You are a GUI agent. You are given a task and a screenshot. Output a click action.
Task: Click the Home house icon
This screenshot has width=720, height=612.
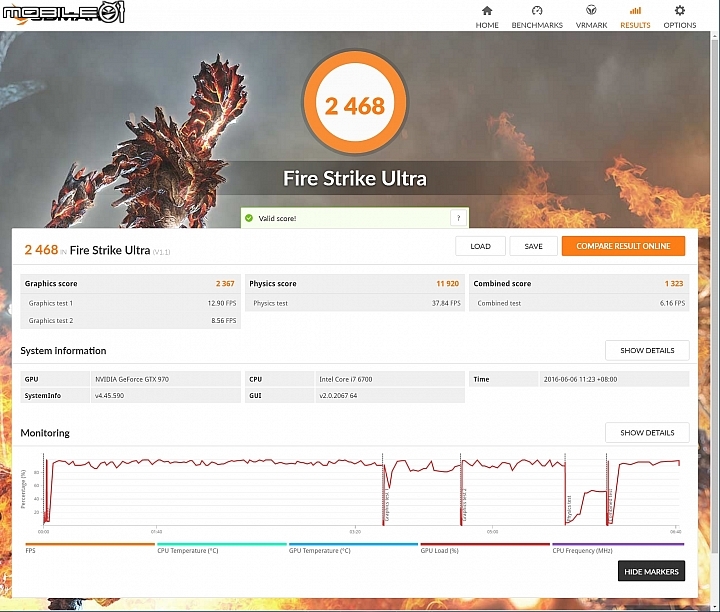point(487,11)
